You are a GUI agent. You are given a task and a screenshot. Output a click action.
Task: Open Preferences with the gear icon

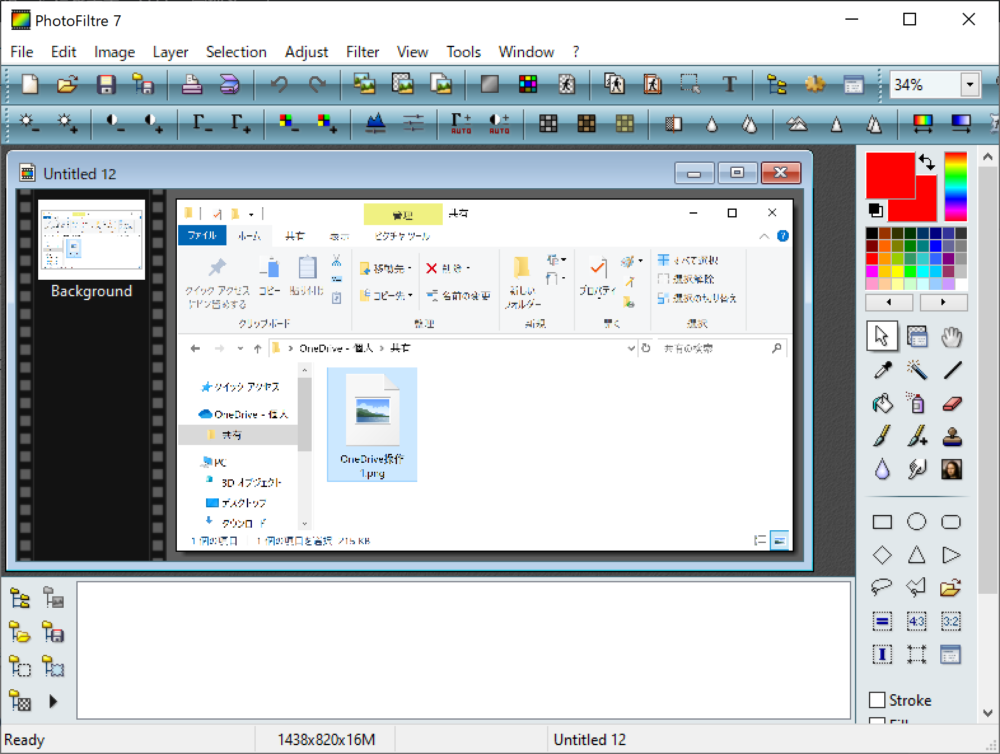pyautogui.click(x=814, y=84)
